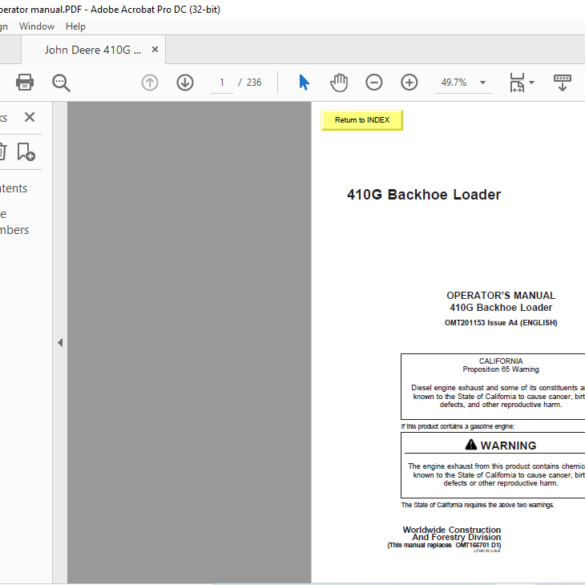This screenshot has height=585, width=585.
Task: Click OMT201153 Issue A4 (ENGLISH) text
Action: coord(501,323)
